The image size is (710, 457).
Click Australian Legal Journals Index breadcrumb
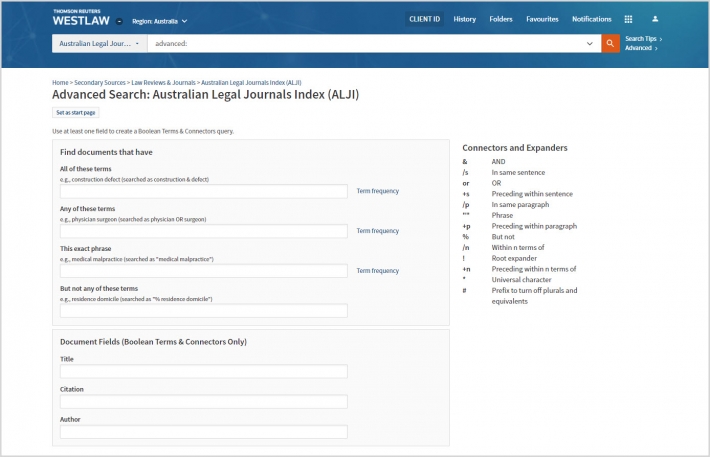point(251,82)
